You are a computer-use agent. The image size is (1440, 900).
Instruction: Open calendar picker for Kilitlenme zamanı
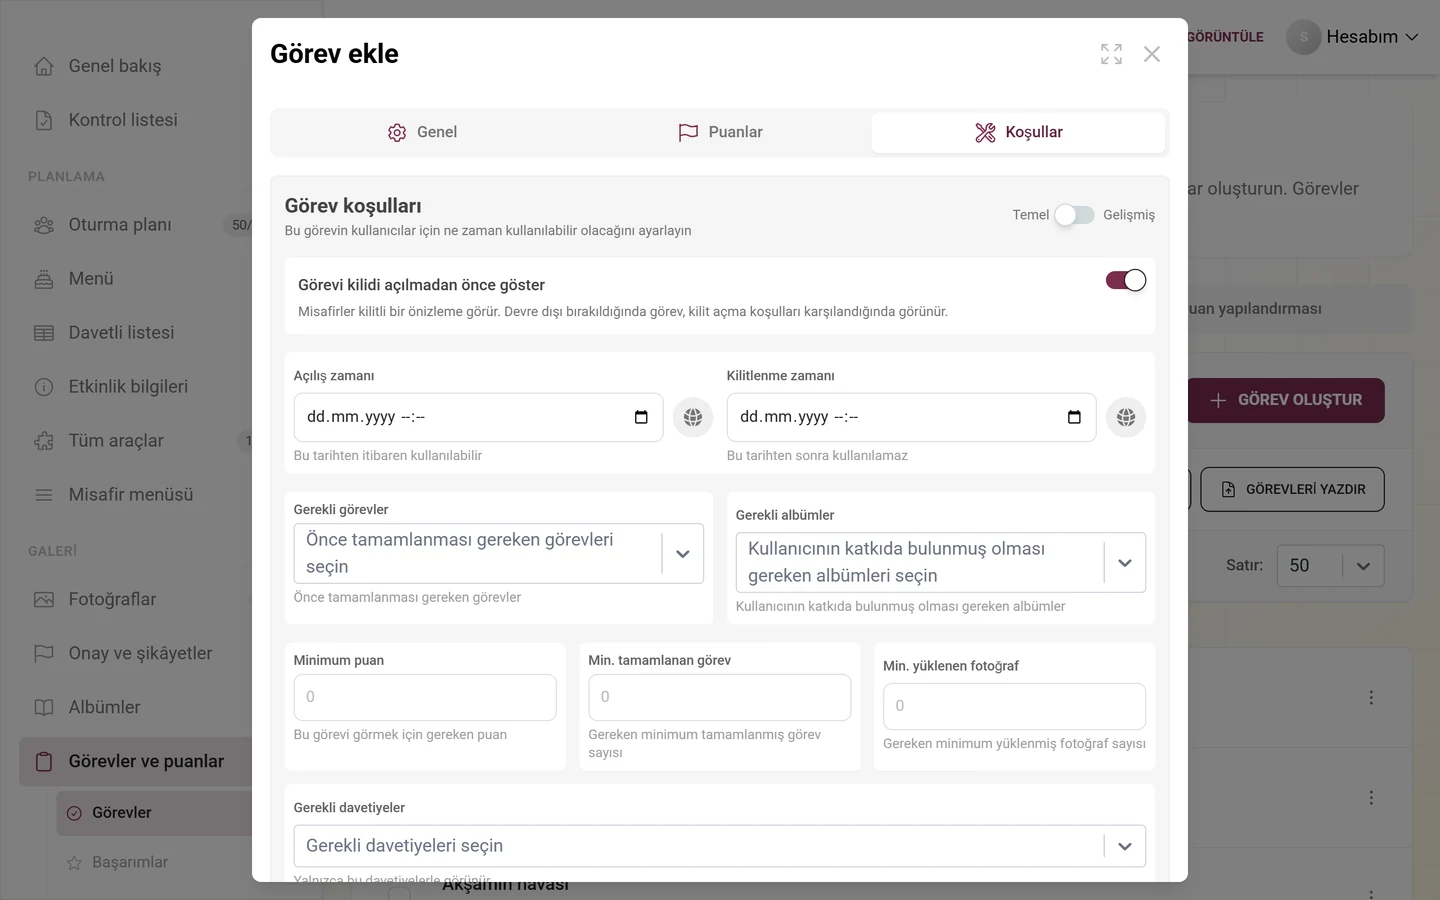coord(1074,417)
